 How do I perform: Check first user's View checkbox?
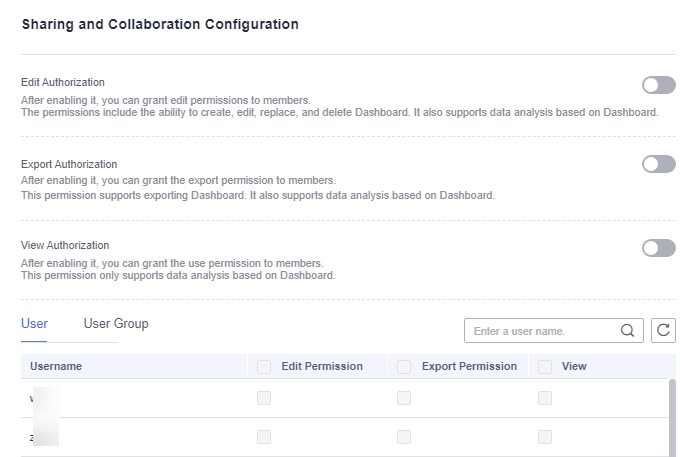[x=545, y=398]
